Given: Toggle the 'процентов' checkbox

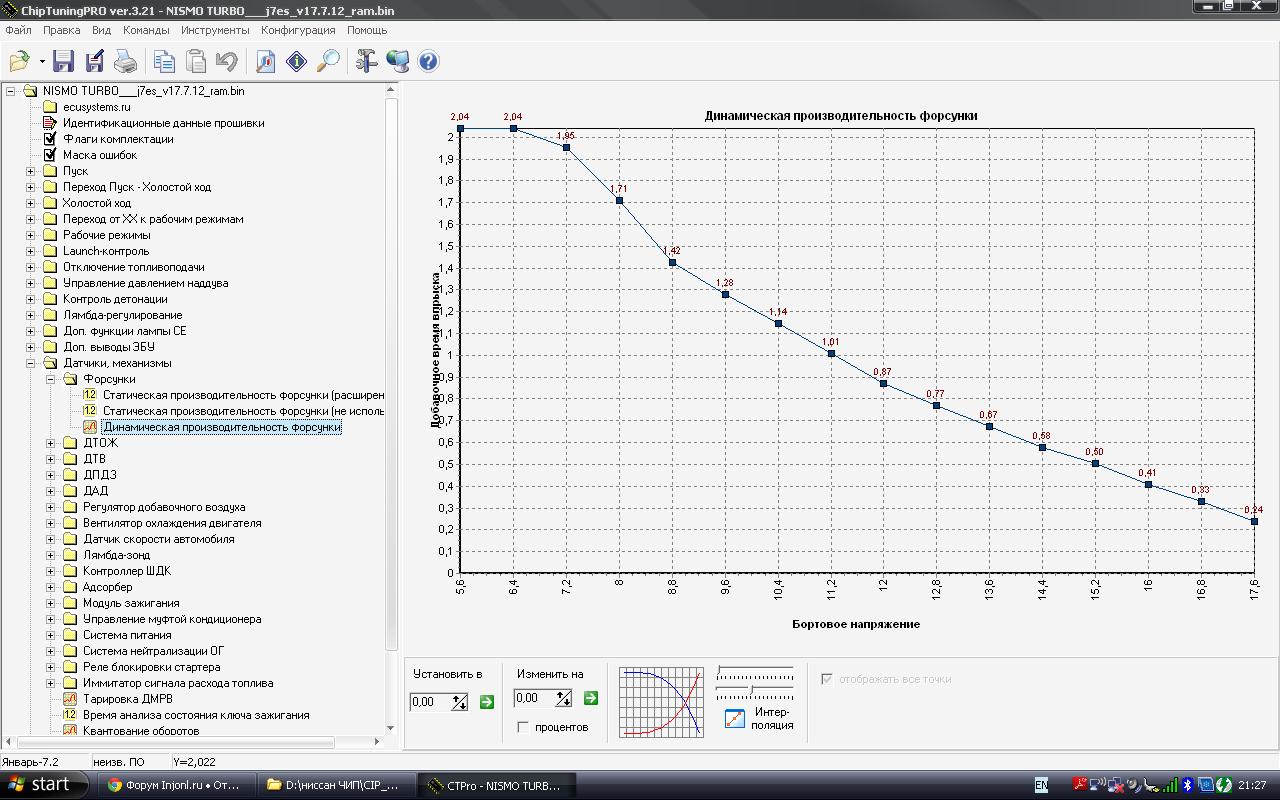Looking at the screenshot, I should 523,727.
